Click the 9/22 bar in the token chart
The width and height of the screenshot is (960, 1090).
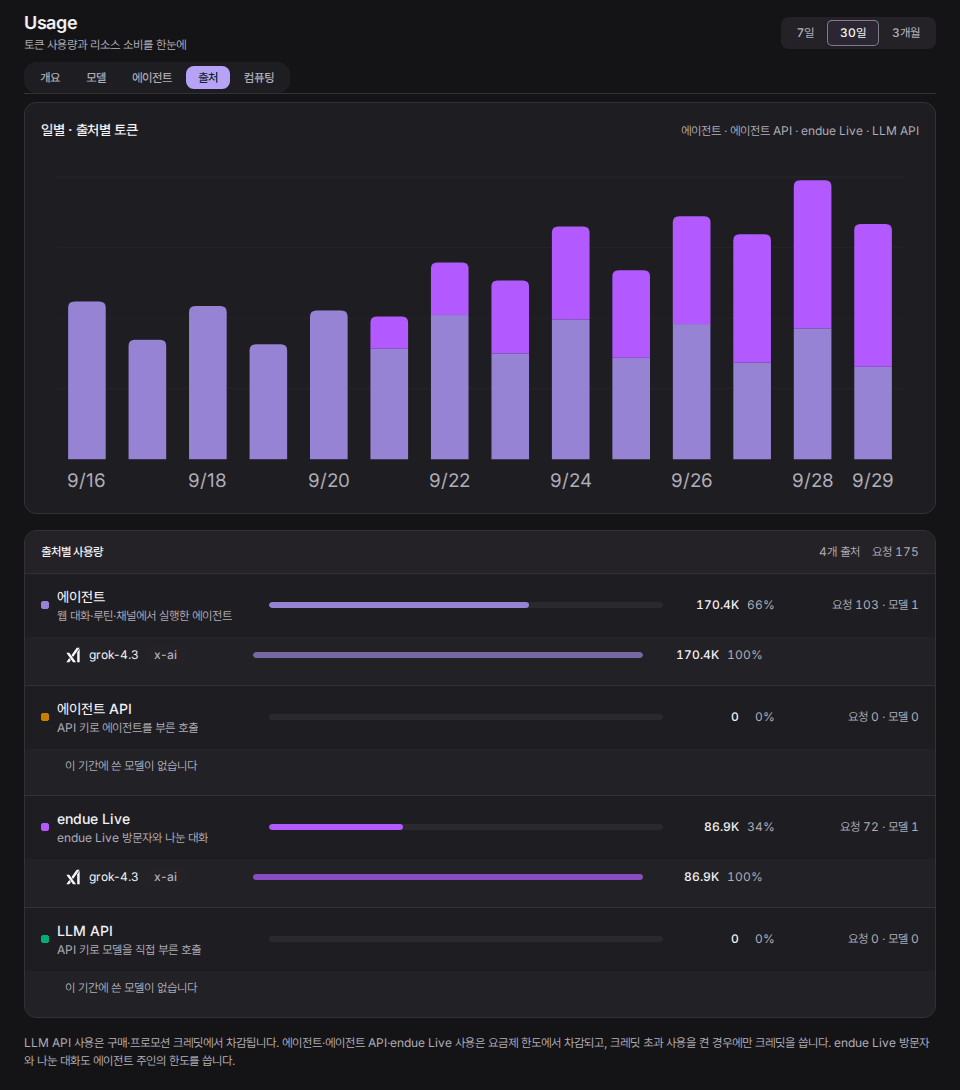[x=450, y=361]
